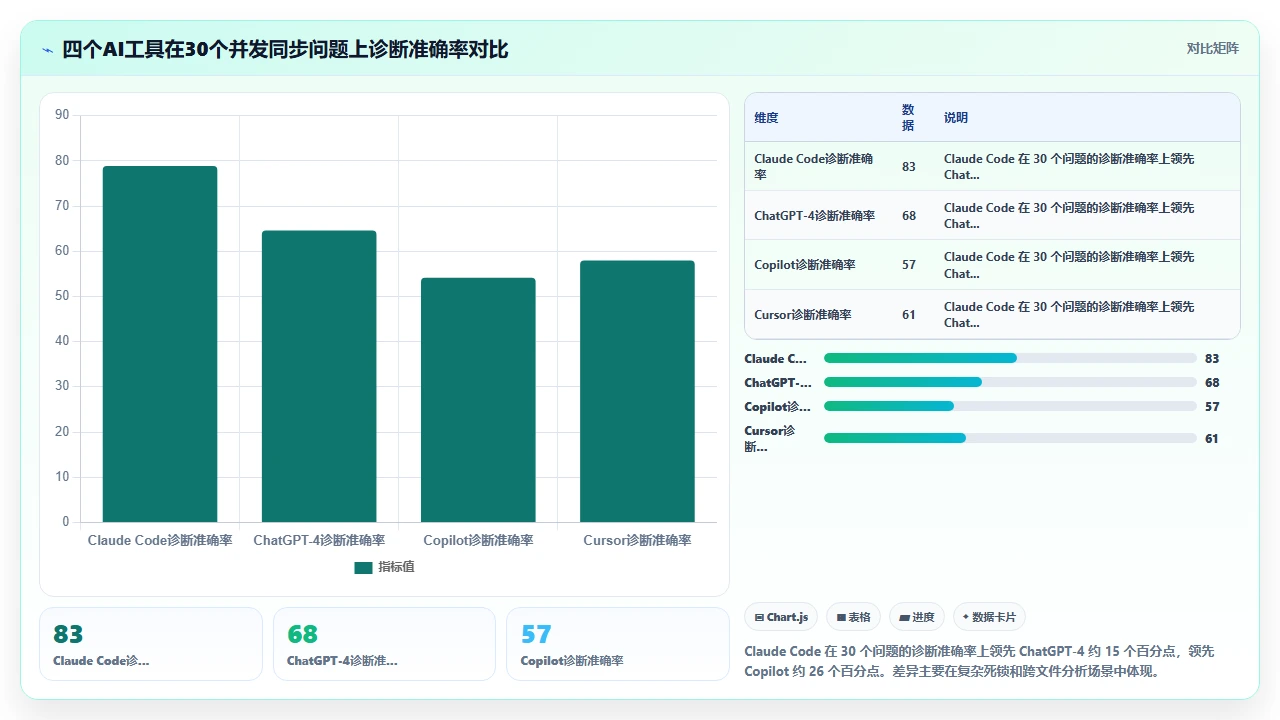Click the progress value 83 beside Claude bar
The height and width of the screenshot is (720, 1280).
(1212, 358)
